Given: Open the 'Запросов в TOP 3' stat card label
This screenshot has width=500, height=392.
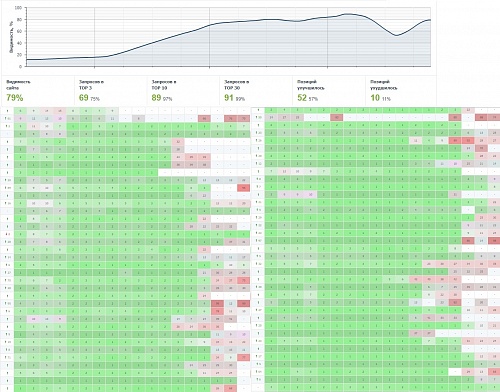Looking at the screenshot, I should pos(91,85).
